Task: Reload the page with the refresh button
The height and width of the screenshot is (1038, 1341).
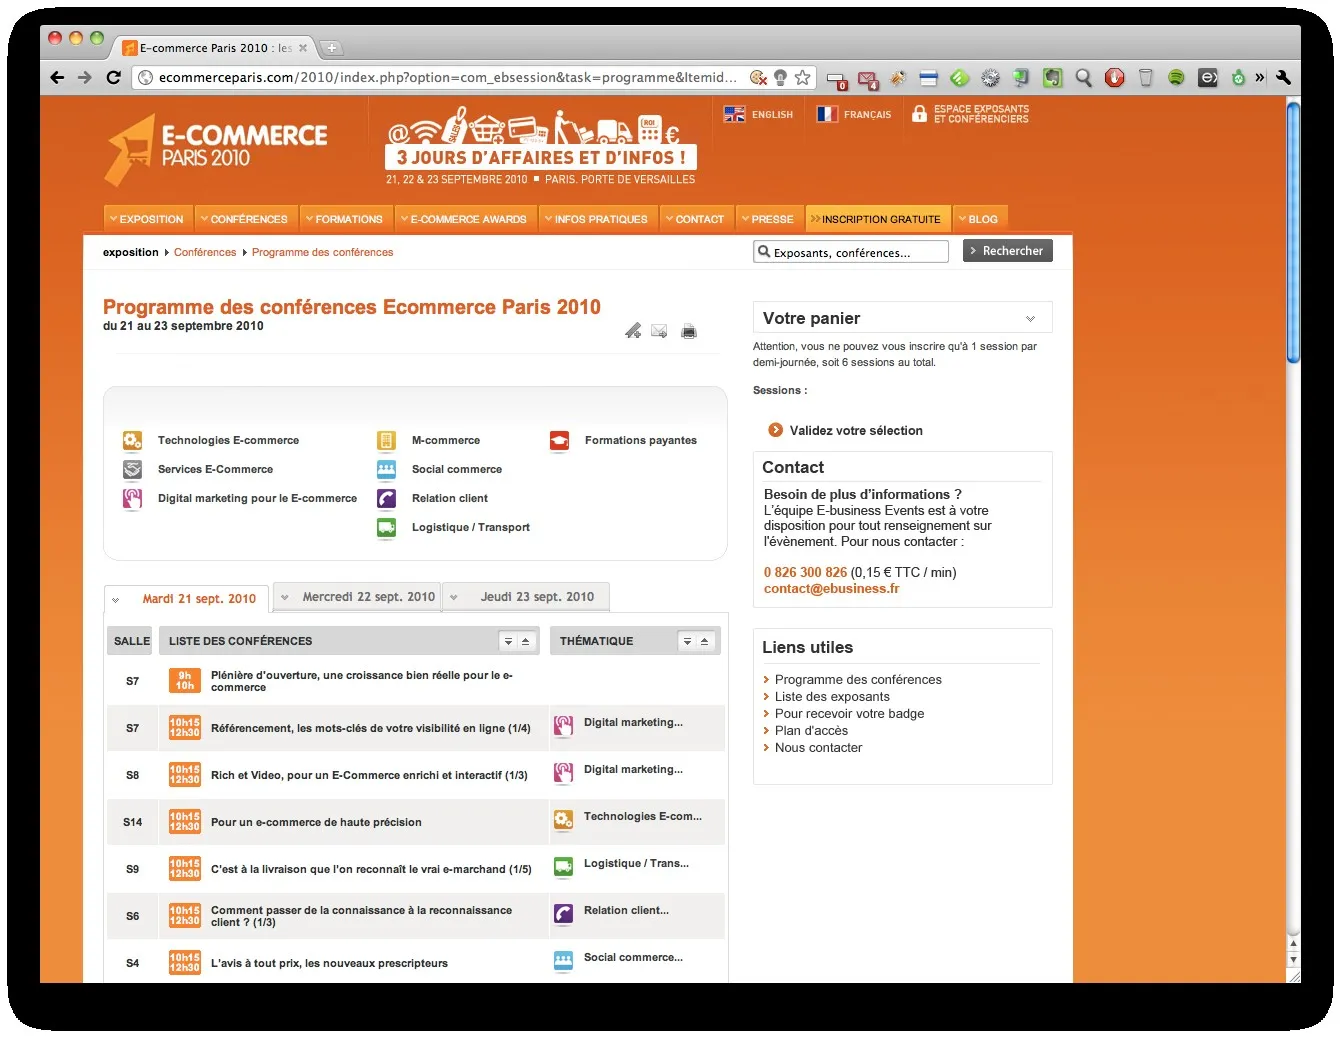Action: [x=113, y=77]
